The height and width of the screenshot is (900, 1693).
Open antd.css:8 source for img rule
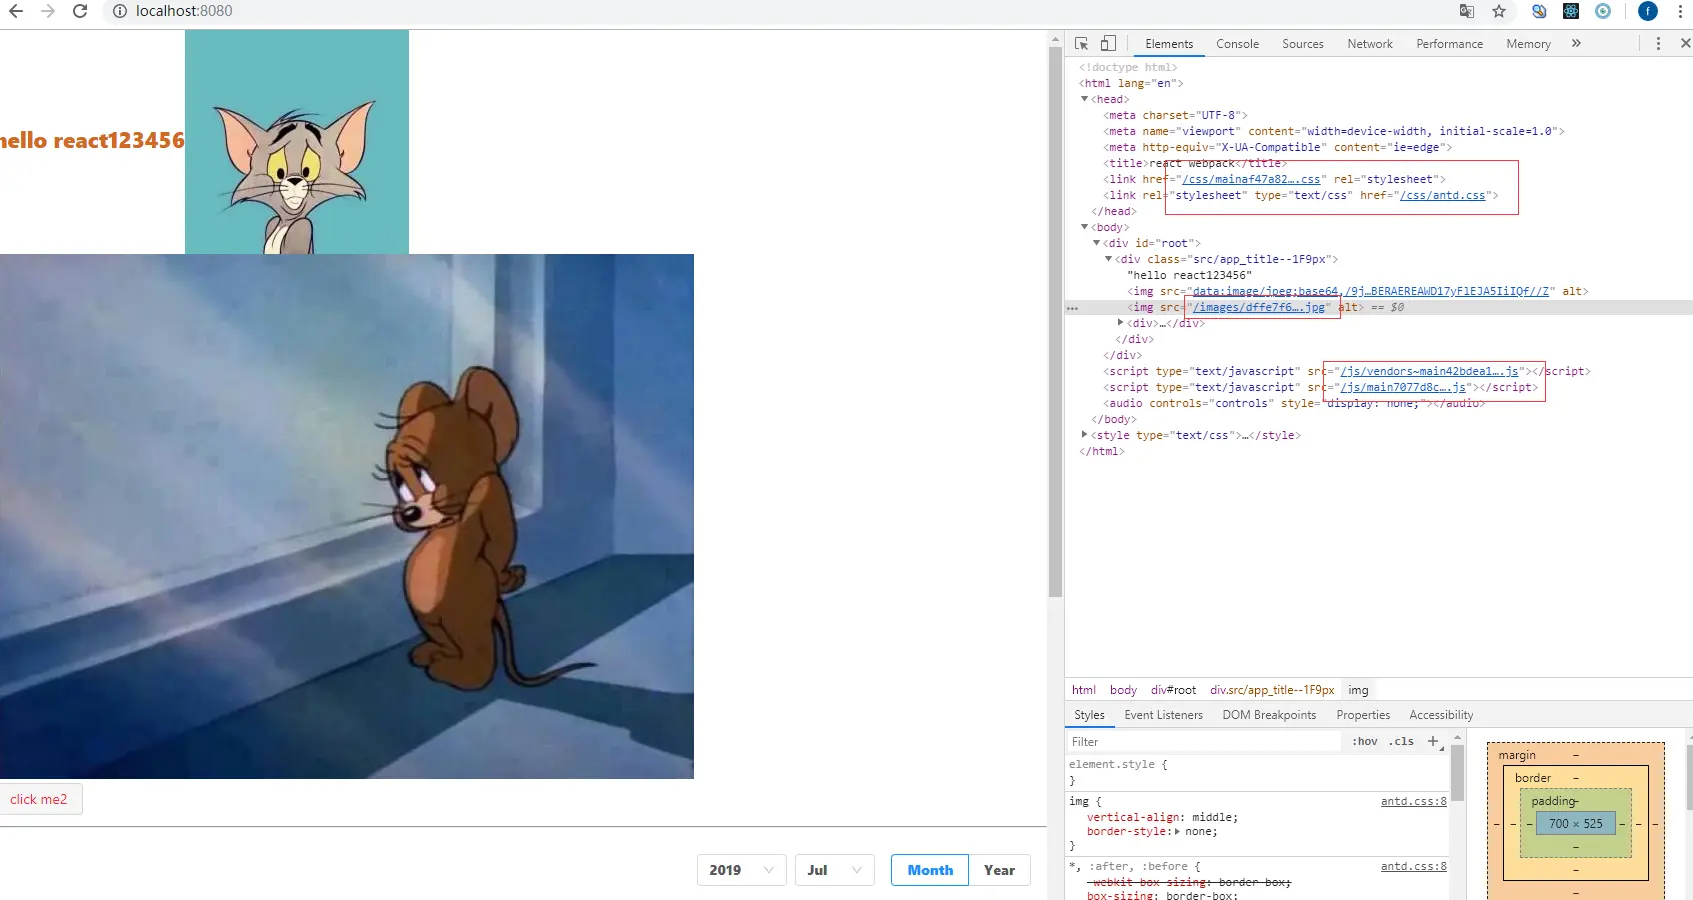[x=1413, y=802]
